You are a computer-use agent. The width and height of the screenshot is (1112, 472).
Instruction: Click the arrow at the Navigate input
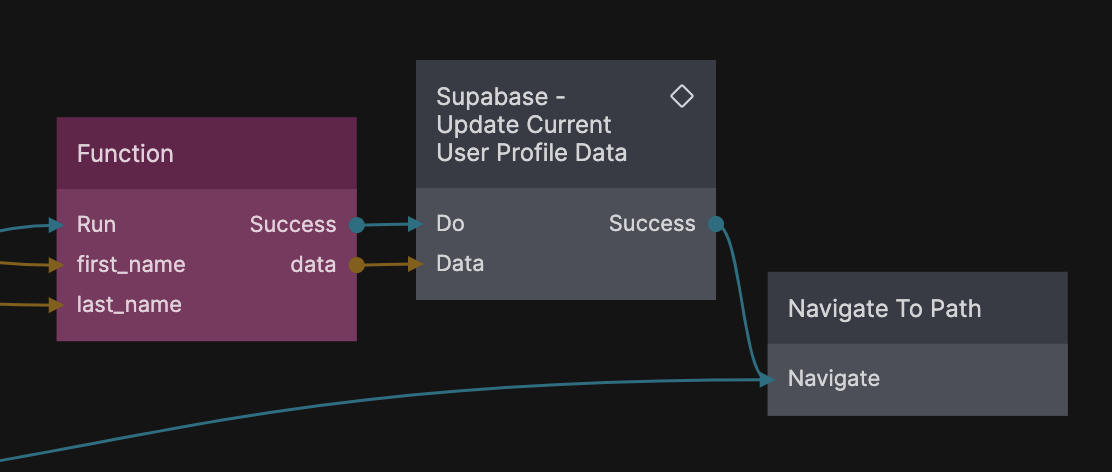click(767, 379)
